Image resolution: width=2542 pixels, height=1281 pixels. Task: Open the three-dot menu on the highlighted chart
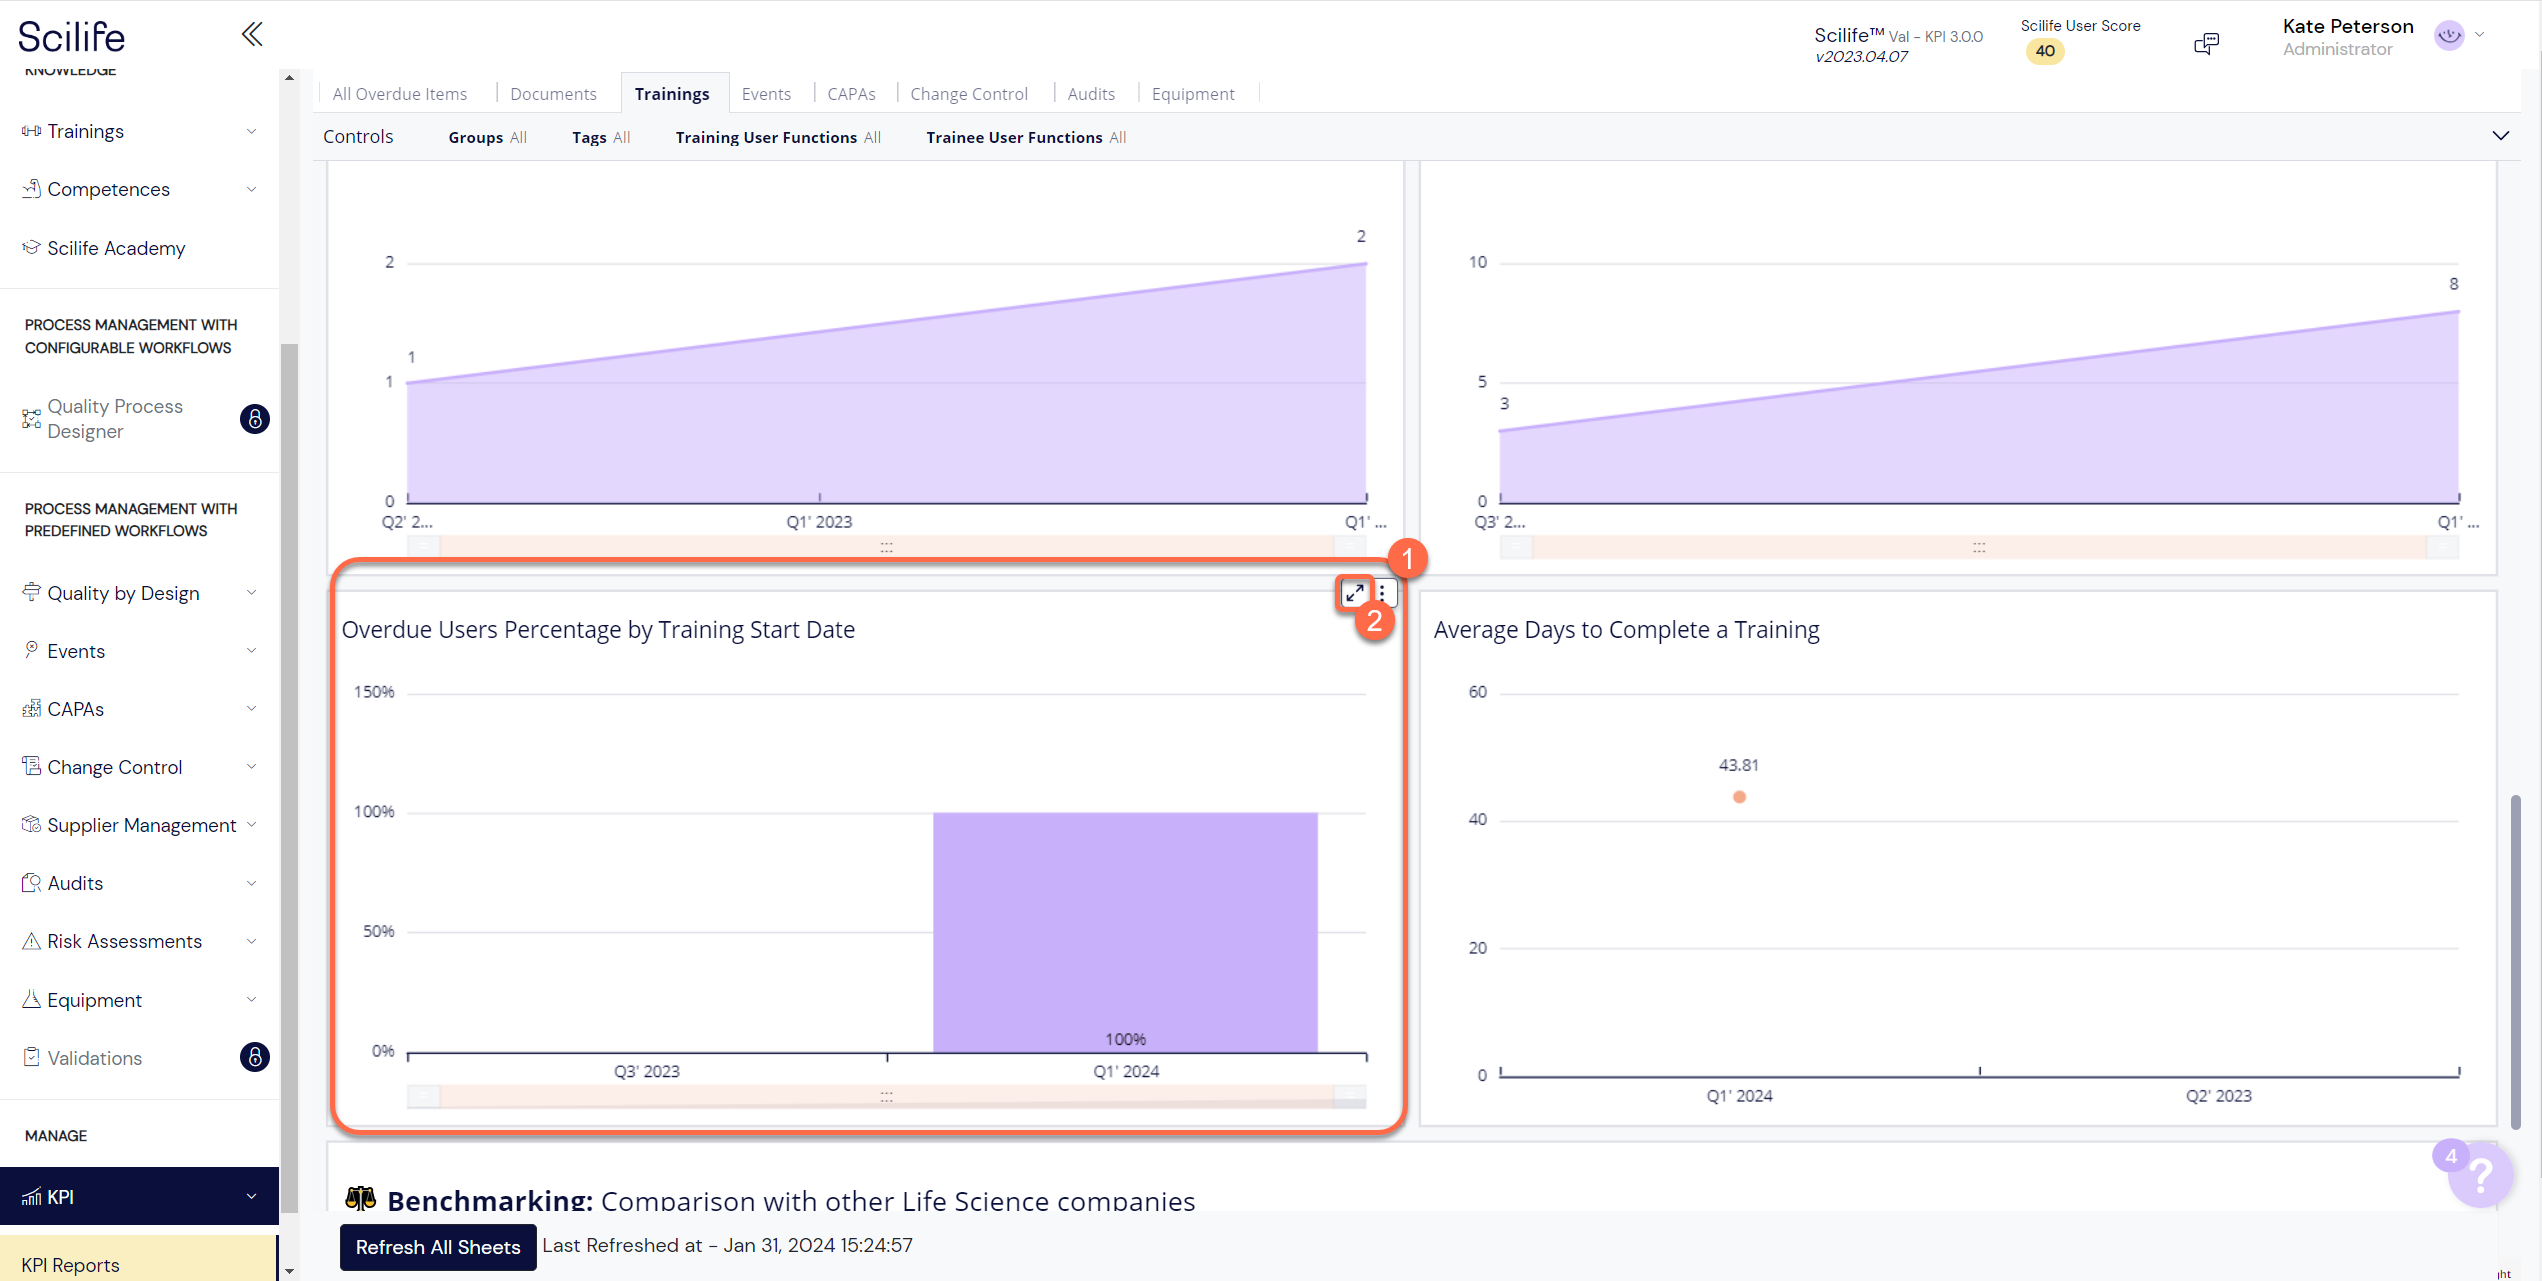click(1384, 592)
